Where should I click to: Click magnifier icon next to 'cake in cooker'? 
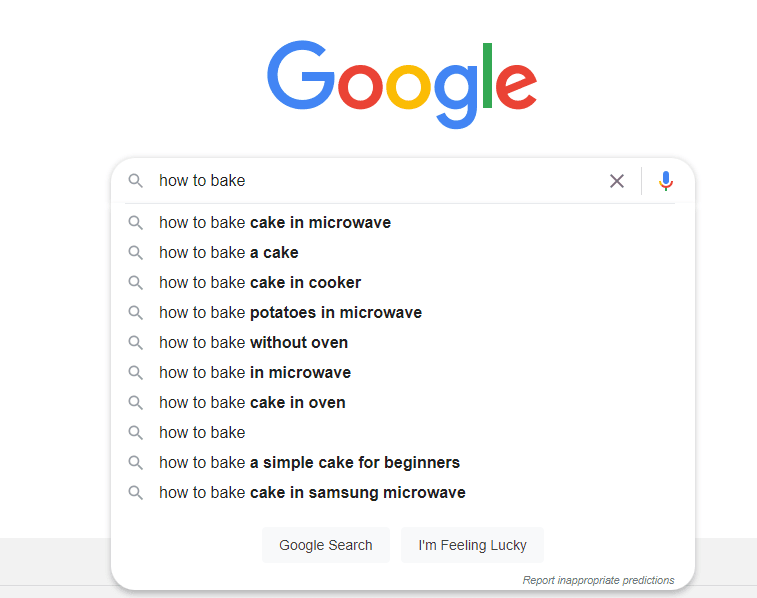click(x=135, y=282)
